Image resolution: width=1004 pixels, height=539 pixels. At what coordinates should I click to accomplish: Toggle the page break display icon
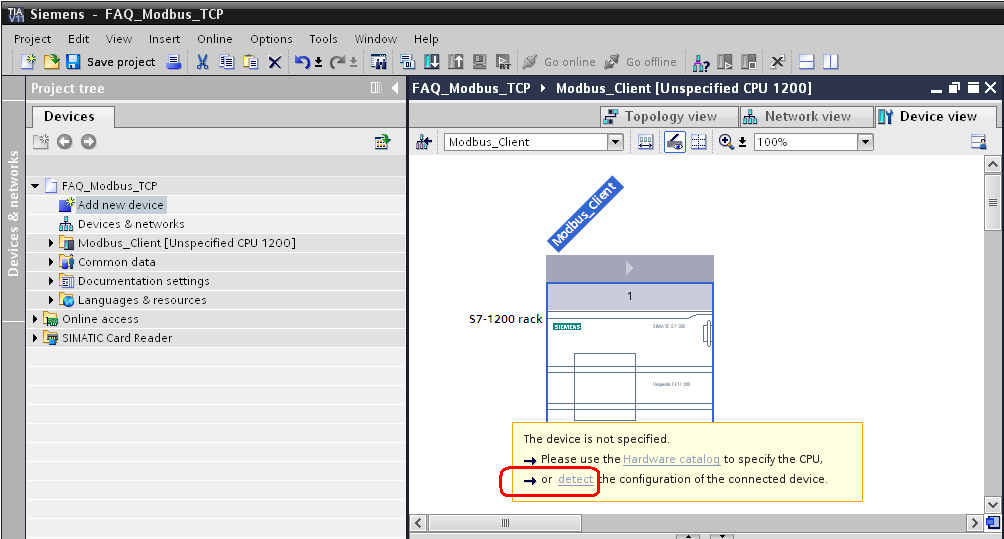pyautogui.click(x=699, y=141)
